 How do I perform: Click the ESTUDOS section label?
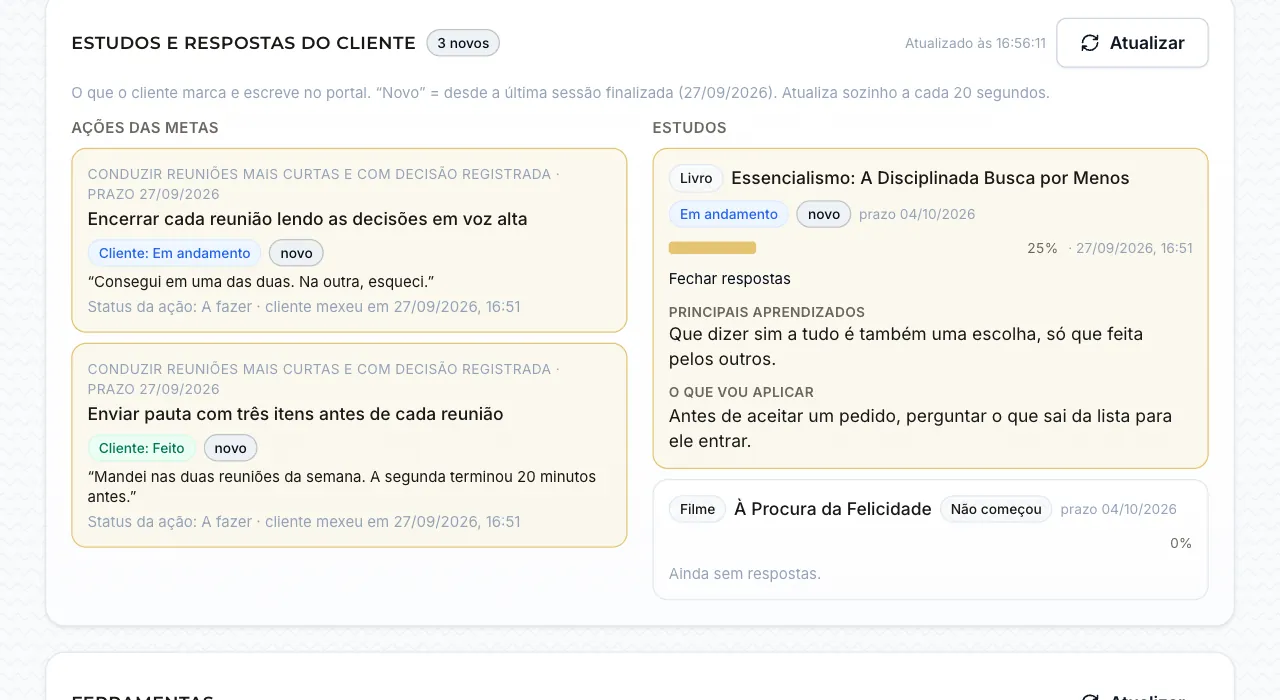(x=689, y=128)
